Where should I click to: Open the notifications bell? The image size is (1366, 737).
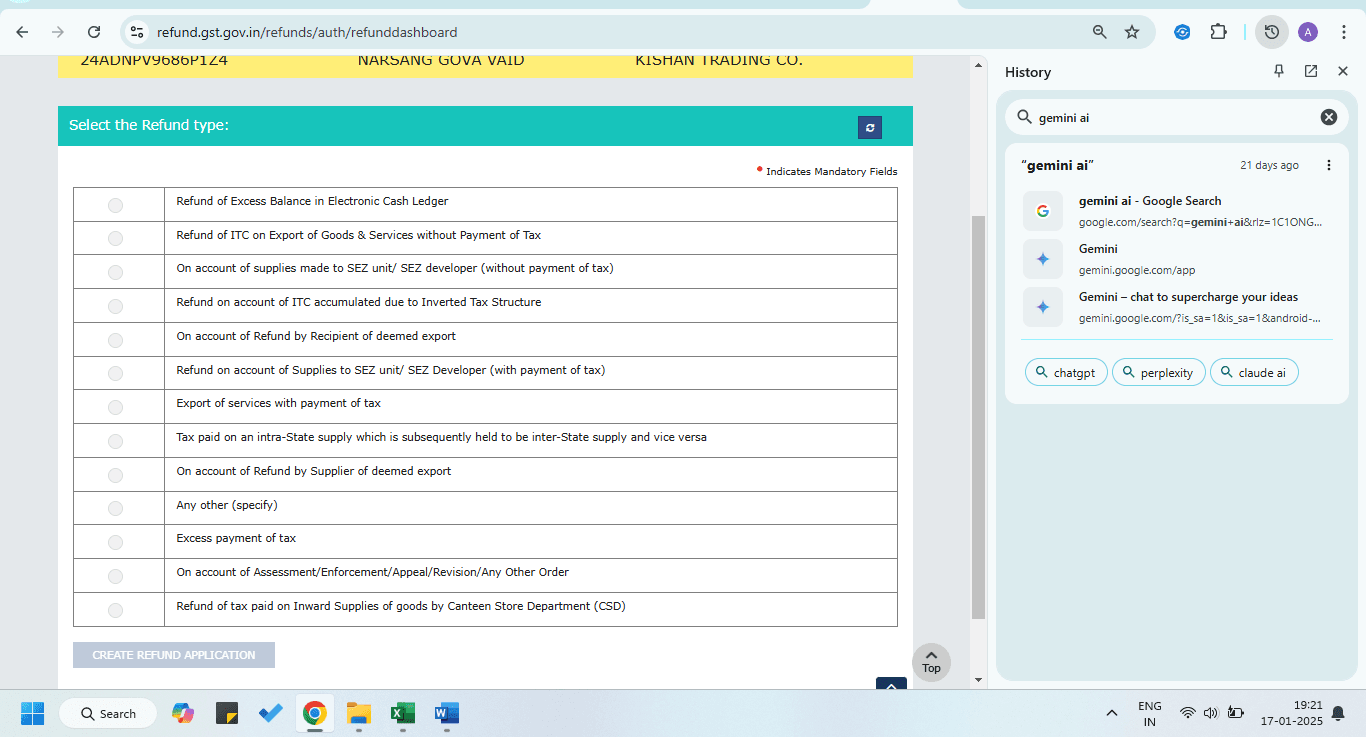(x=1338, y=713)
